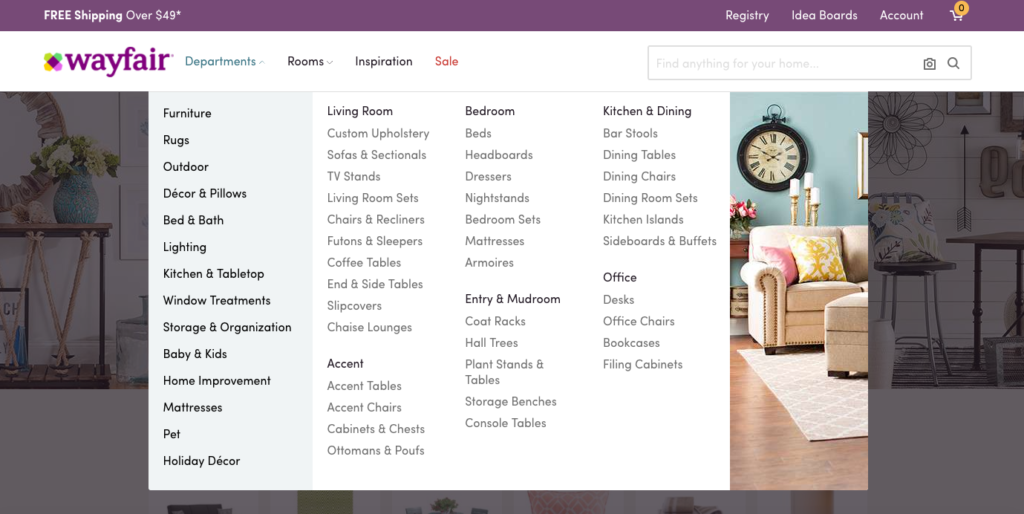The width and height of the screenshot is (1024, 514).
Task: Open Entry & Mudroom category heading
Action: point(513,299)
